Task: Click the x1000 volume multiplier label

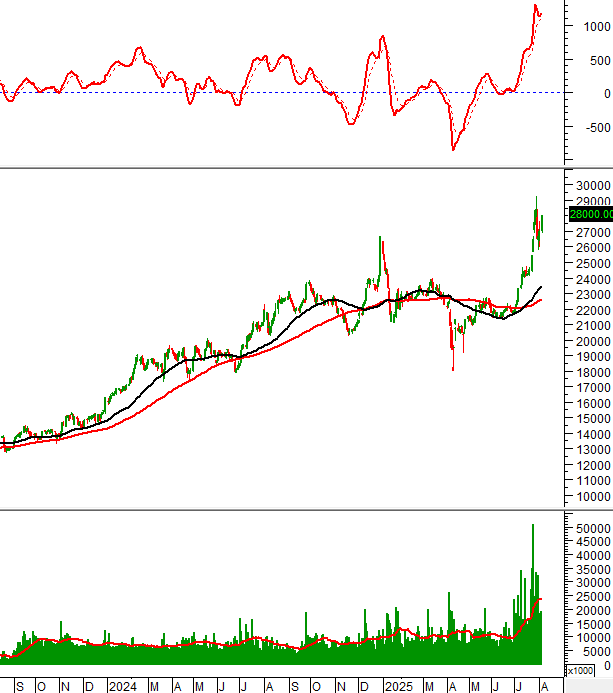Action: click(580, 671)
